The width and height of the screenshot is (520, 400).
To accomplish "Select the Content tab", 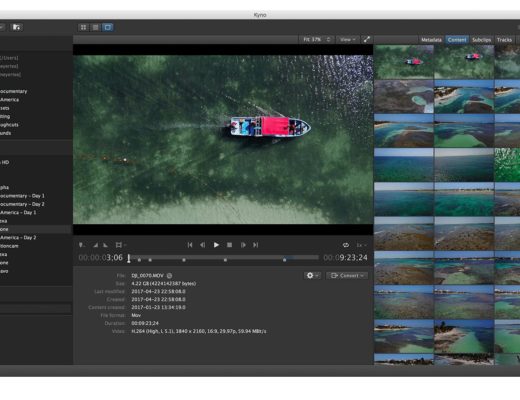I will coord(457,40).
